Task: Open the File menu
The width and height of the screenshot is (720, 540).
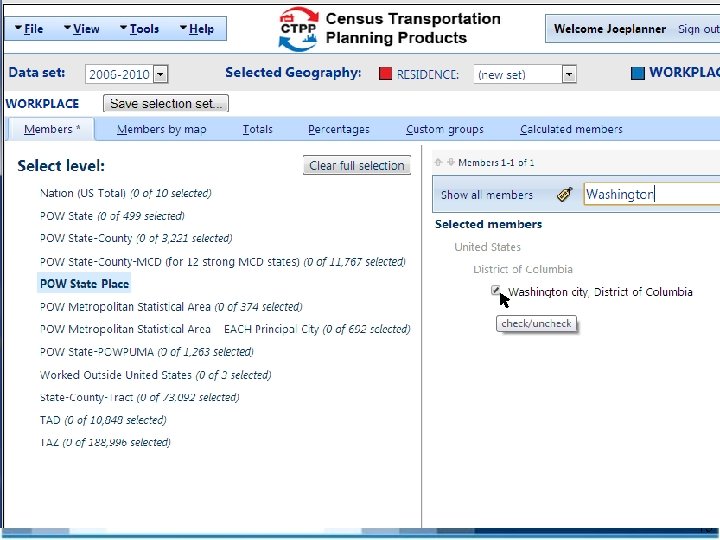Action: [29, 29]
